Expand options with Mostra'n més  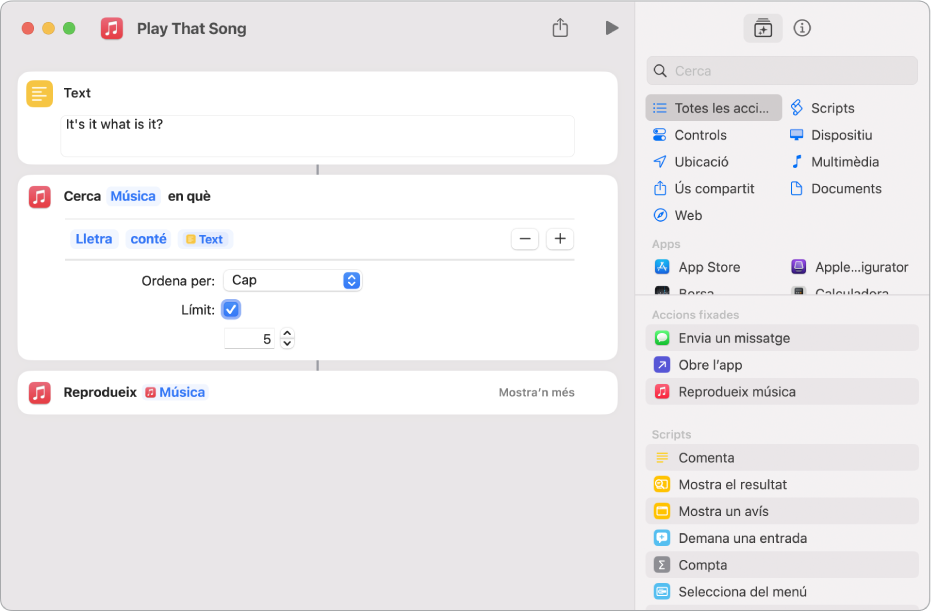pos(537,392)
